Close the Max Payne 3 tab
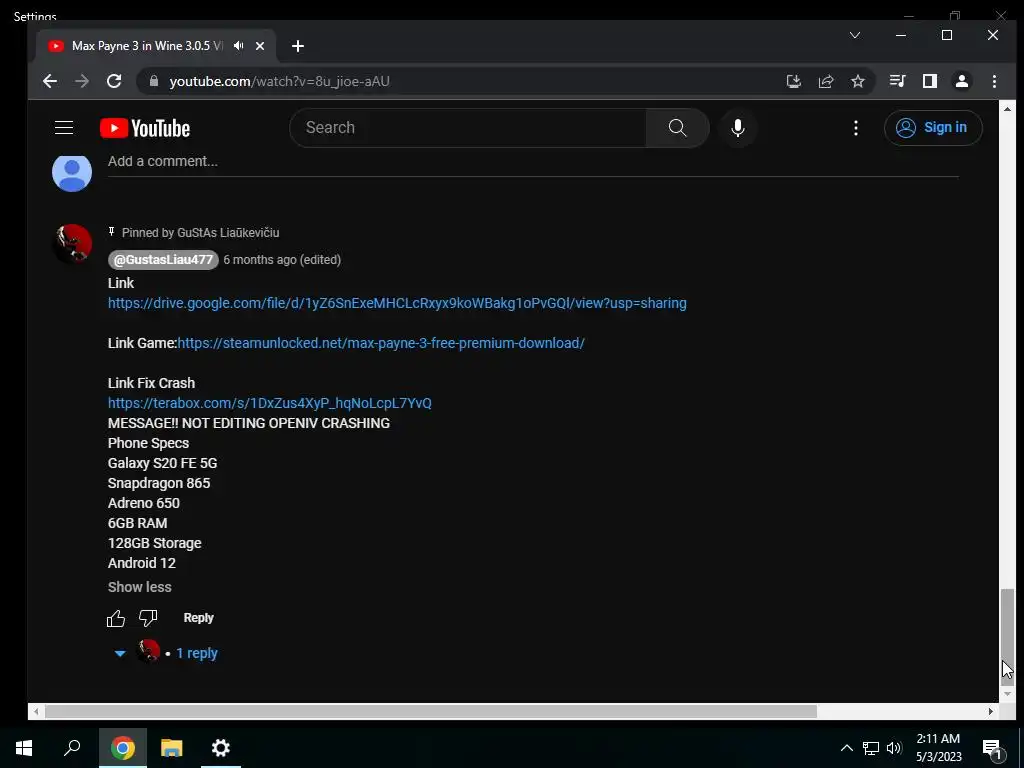The image size is (1024, 768). (260, 46)
